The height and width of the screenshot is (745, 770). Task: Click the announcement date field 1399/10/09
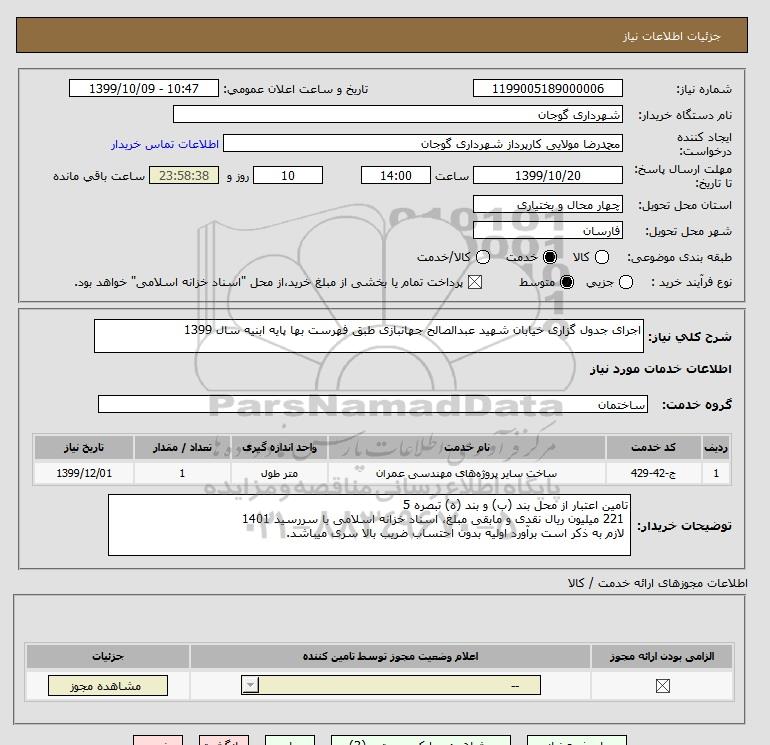coord(144,88)
